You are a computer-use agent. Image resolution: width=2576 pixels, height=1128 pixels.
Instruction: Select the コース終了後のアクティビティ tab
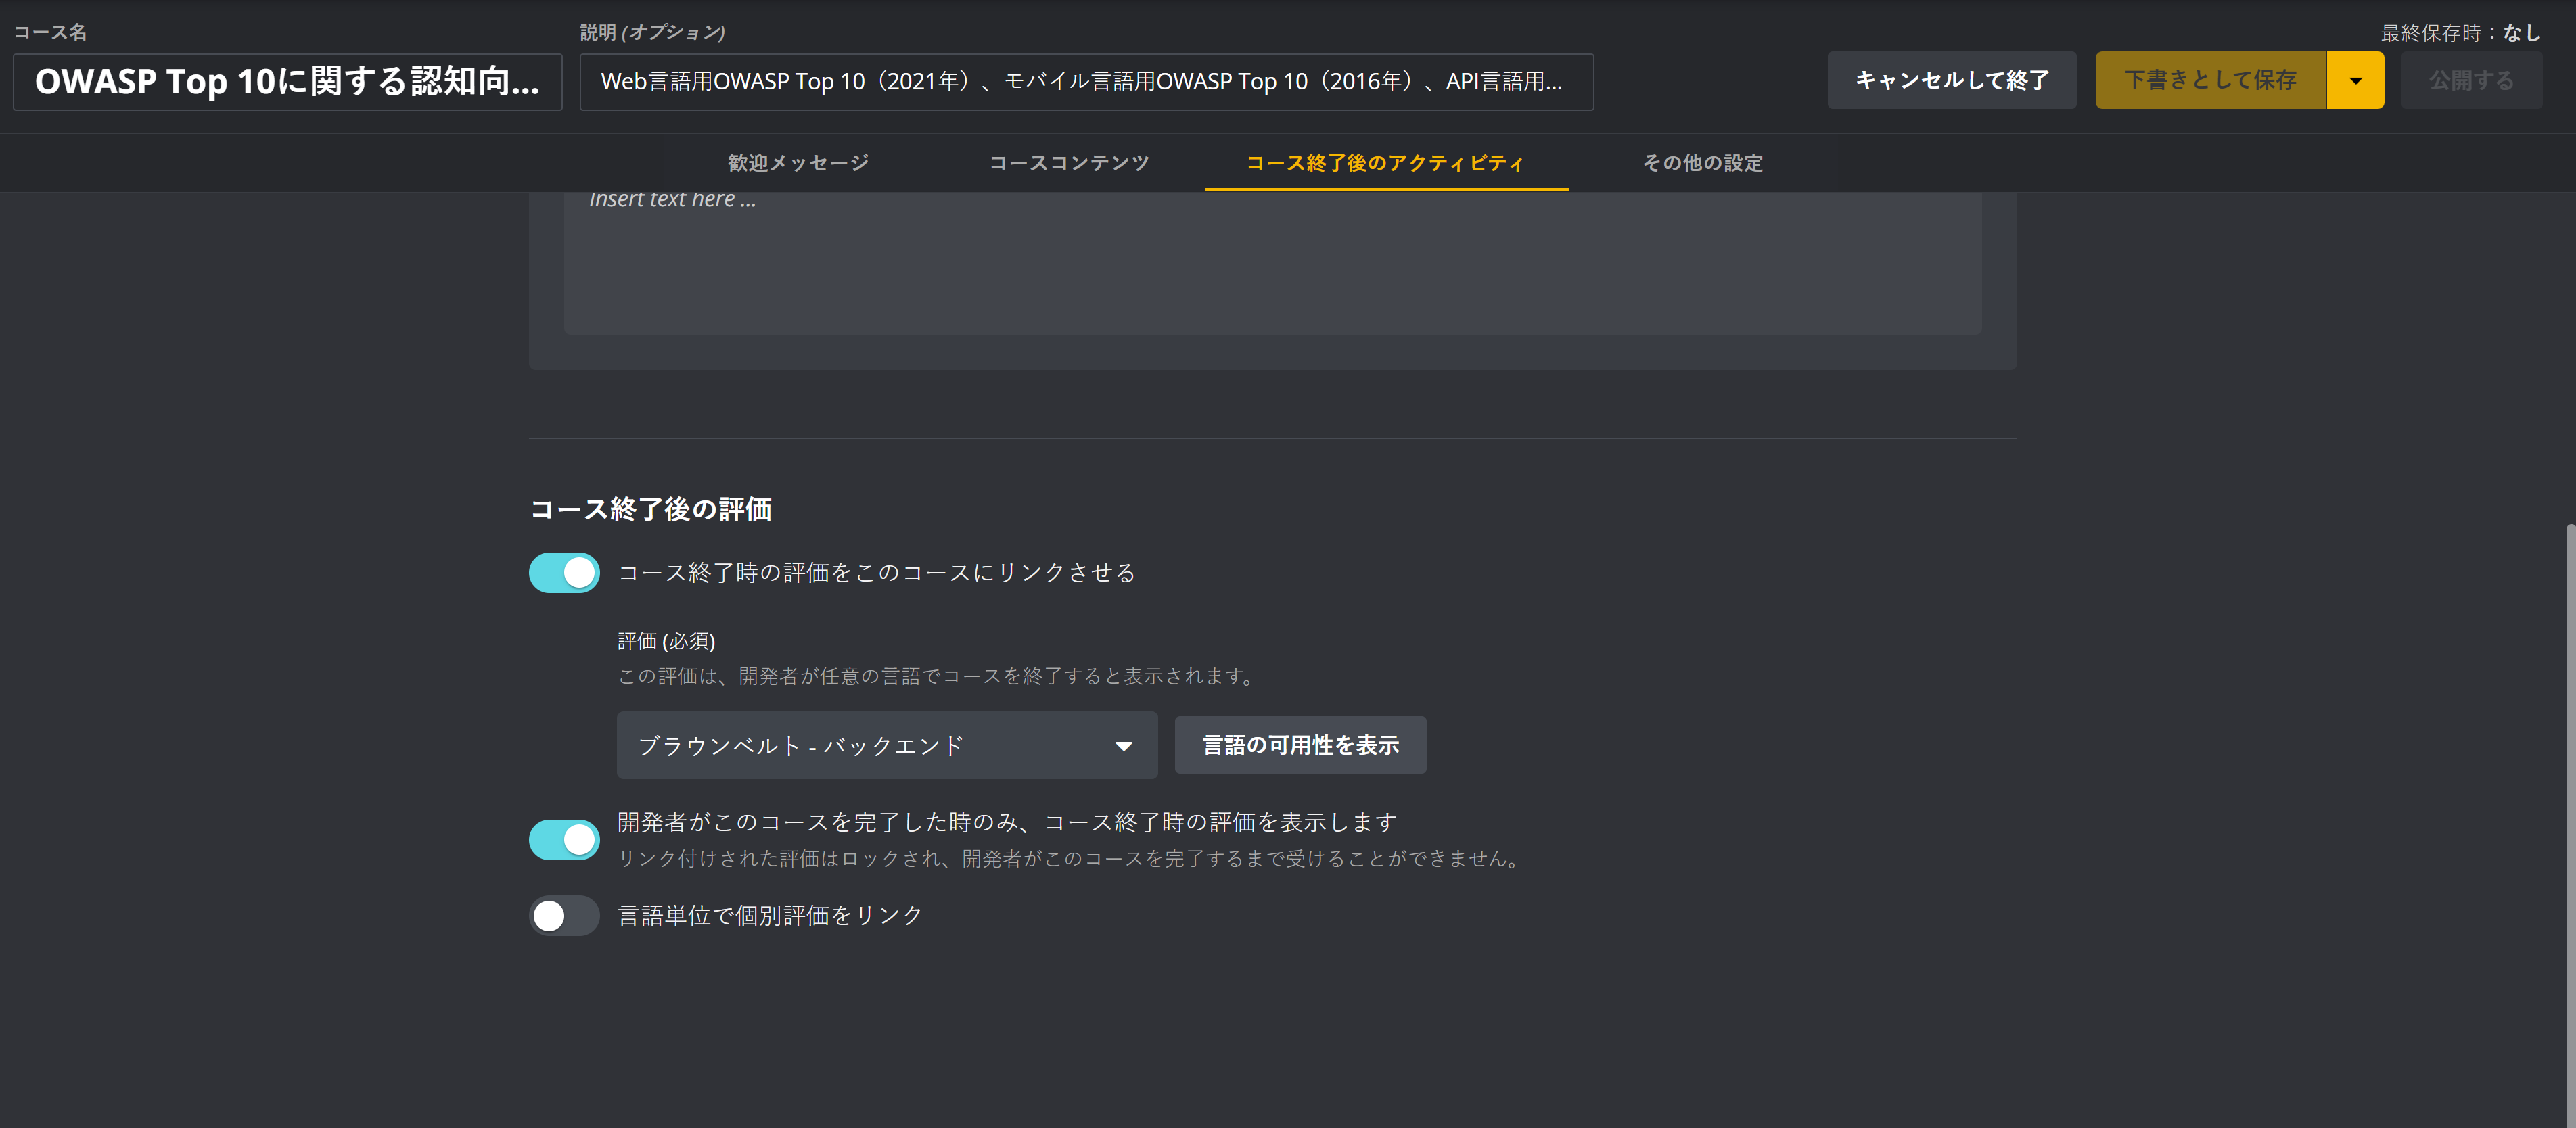(x=1386, y=162)
